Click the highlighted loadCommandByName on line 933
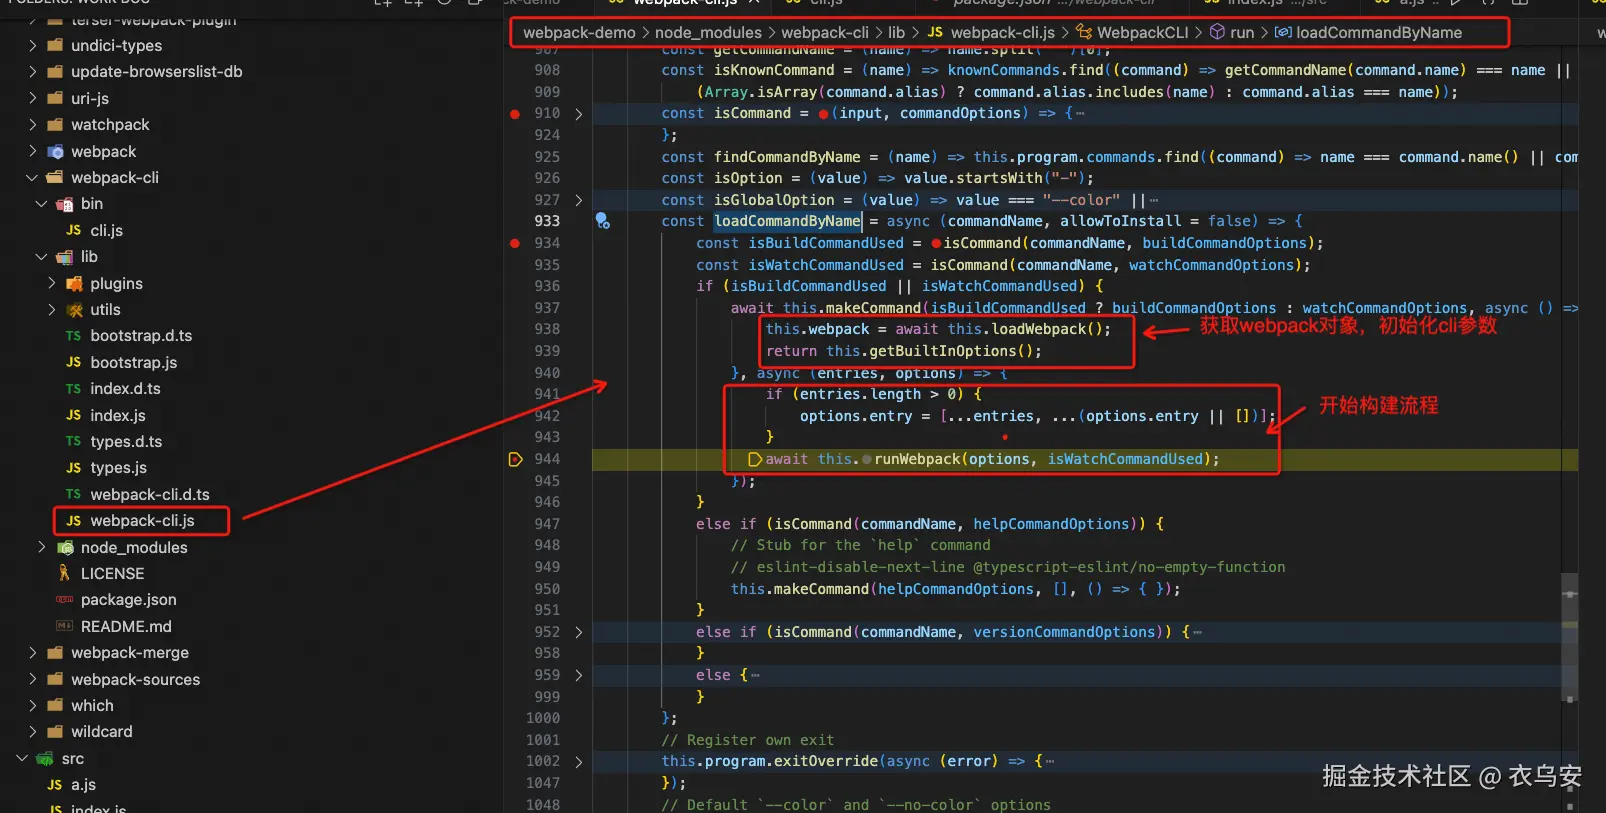Image resolution: width=1606 pixels, height=813 pixels. [x=787, y=221]
